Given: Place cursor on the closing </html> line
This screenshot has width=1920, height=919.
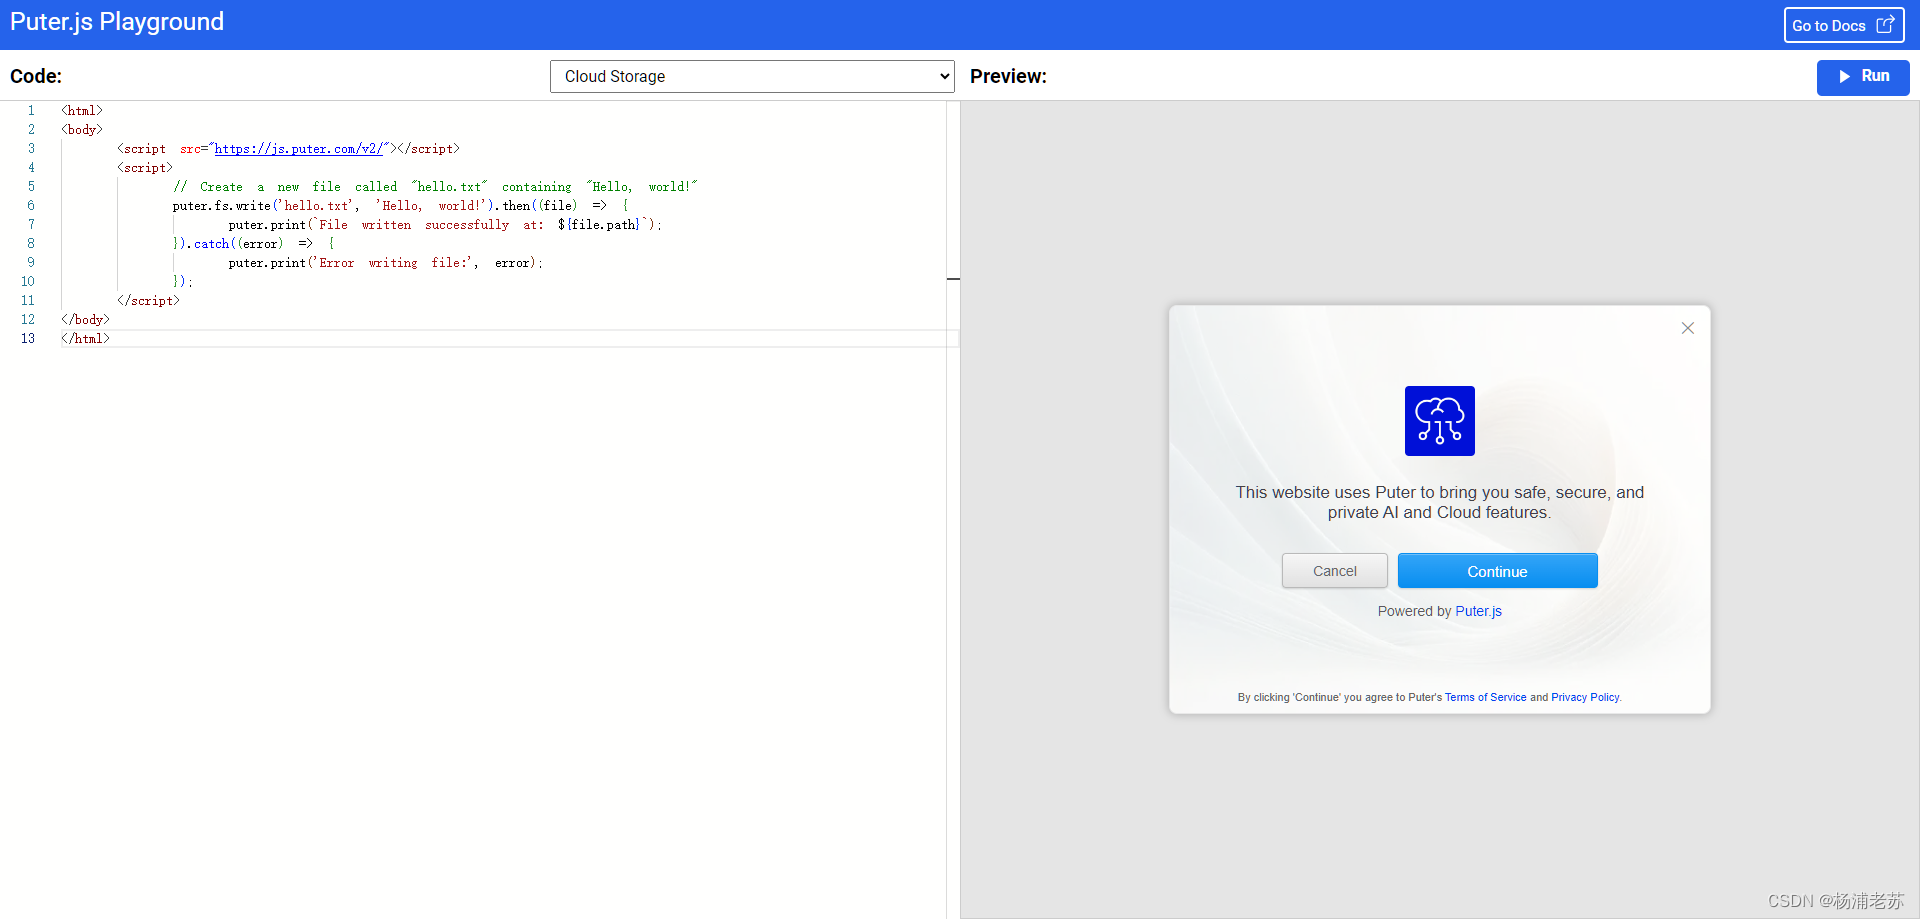Looking at the screenshot, I should point(85,339).
